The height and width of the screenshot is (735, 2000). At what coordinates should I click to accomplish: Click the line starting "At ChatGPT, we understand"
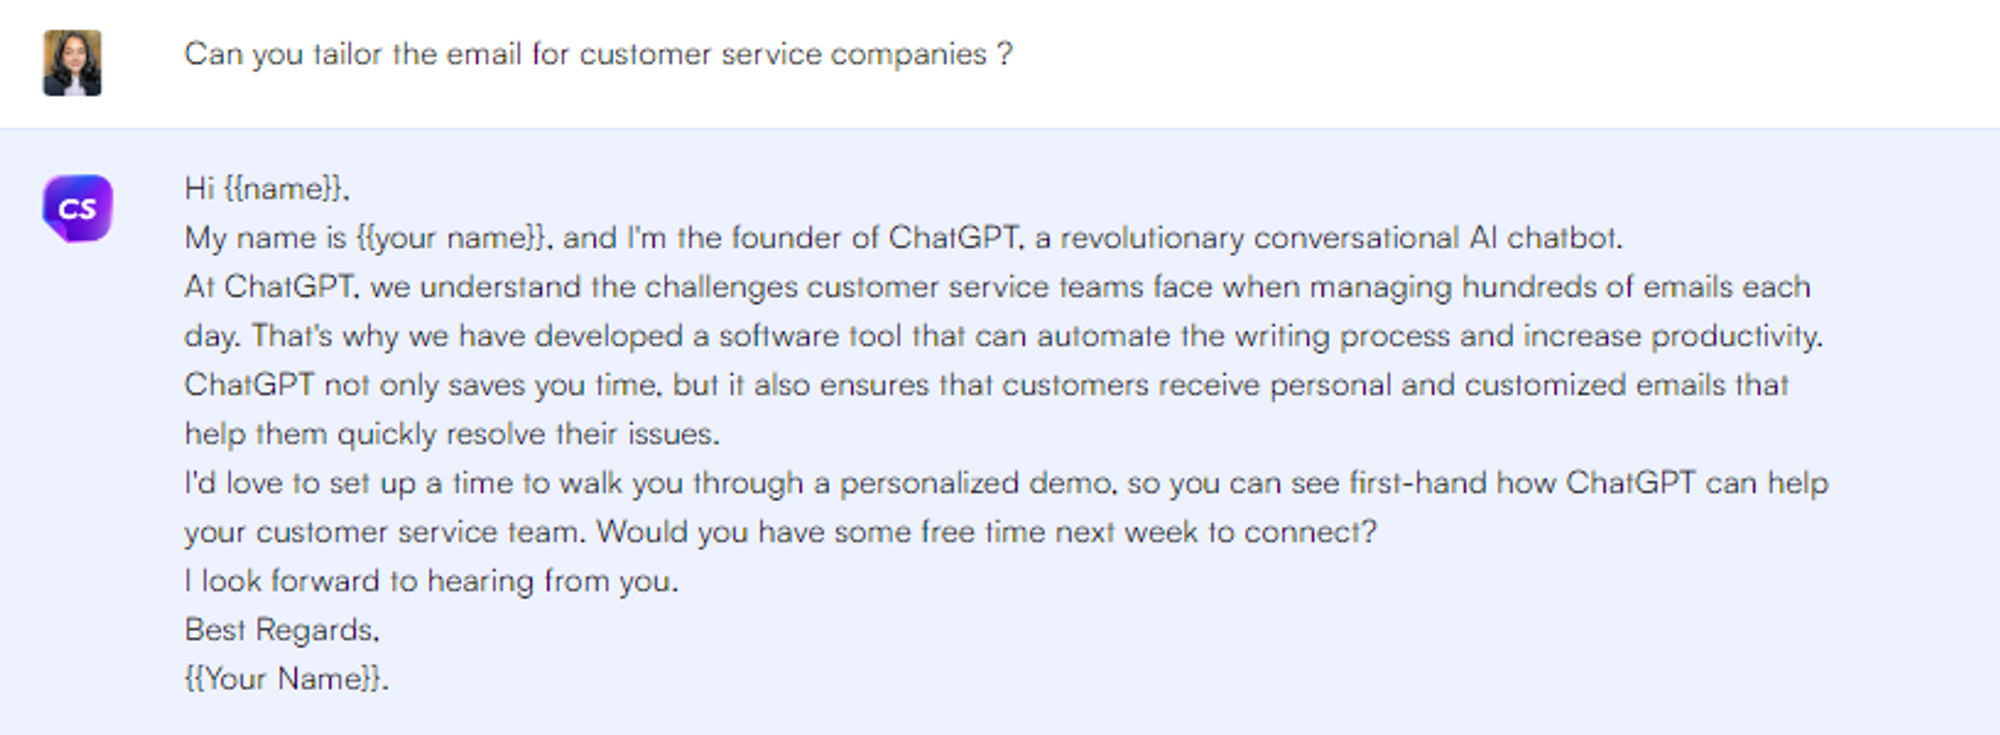996,287
